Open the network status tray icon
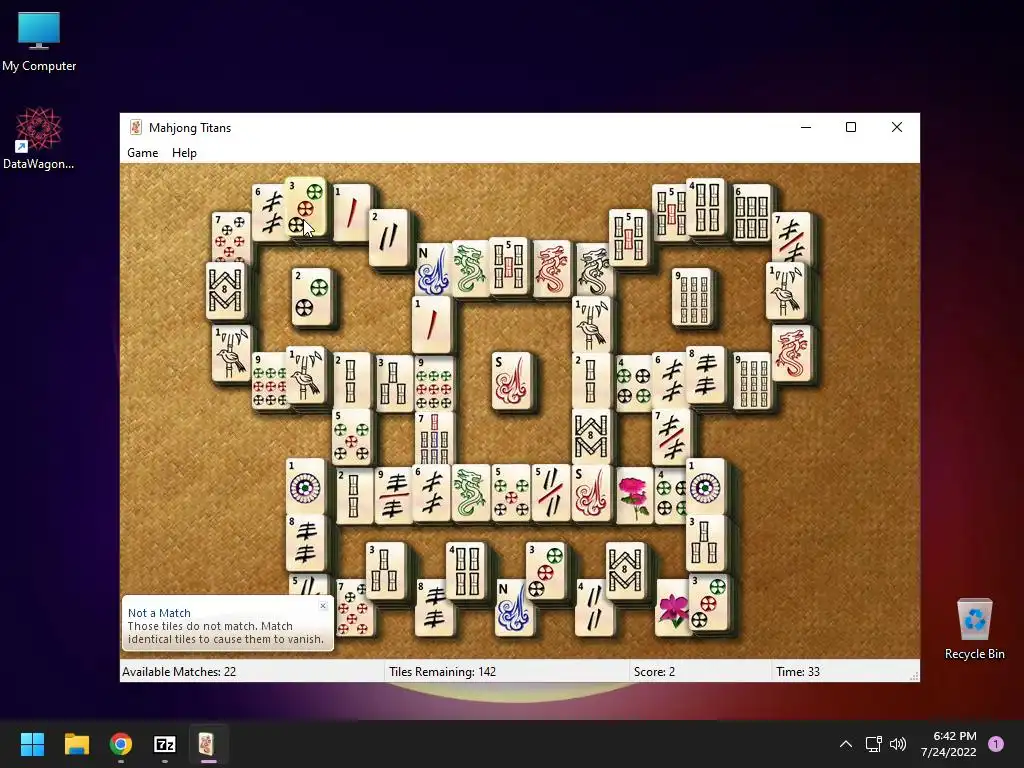The width and height of the screenshot is (1024, 768). point(873,744)
